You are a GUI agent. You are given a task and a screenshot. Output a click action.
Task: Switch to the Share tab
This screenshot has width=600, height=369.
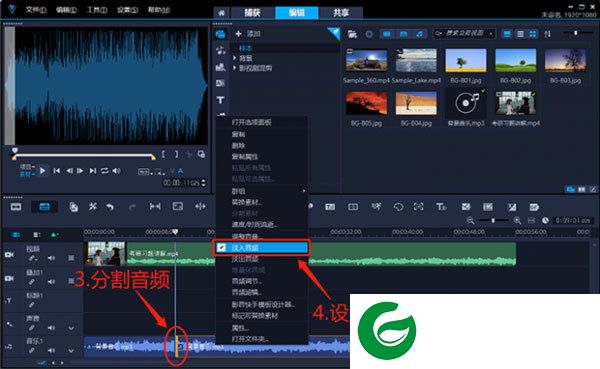[x=341, y=13]
